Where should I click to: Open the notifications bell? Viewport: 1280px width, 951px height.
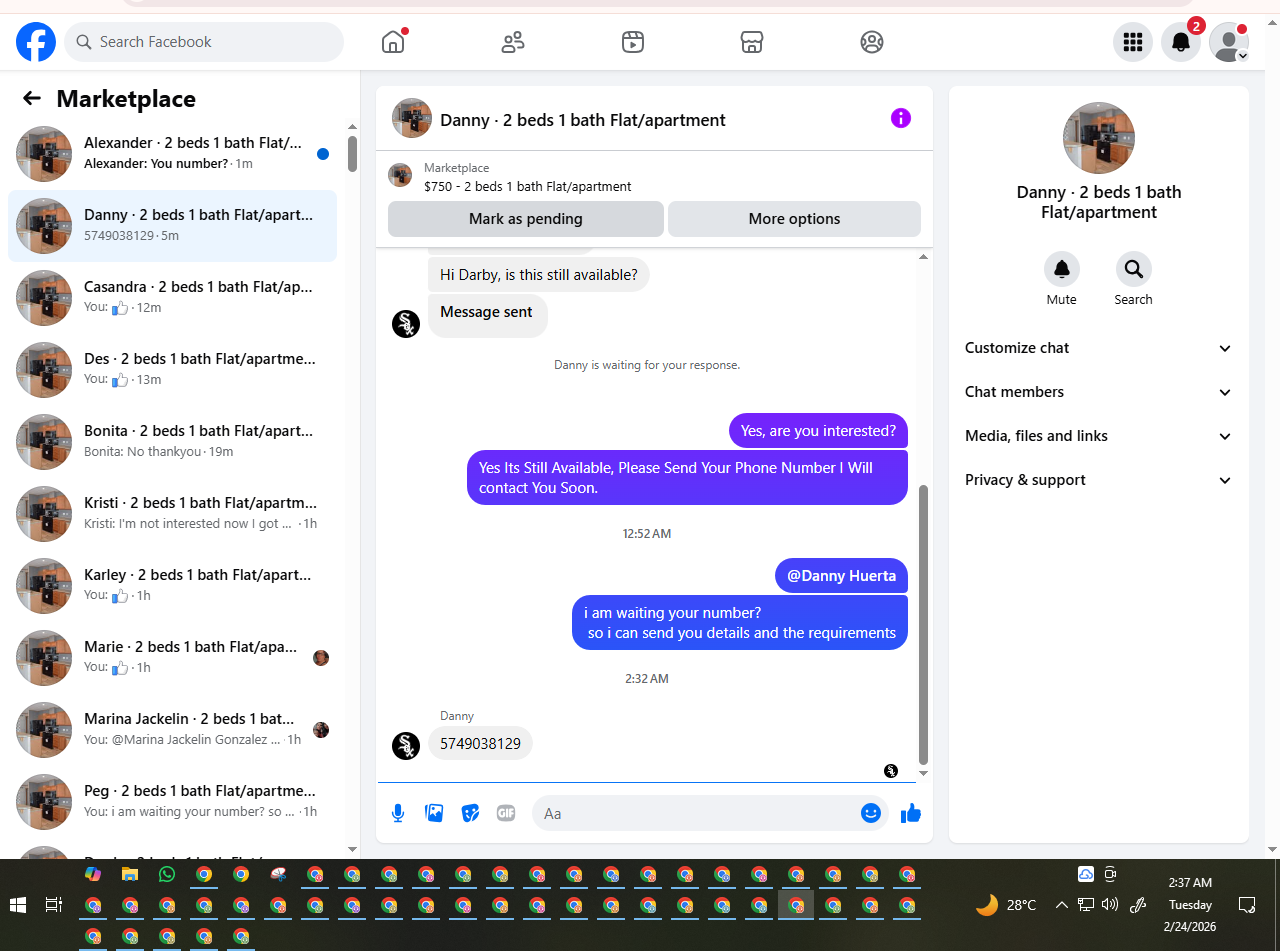tap(1181, 42)
